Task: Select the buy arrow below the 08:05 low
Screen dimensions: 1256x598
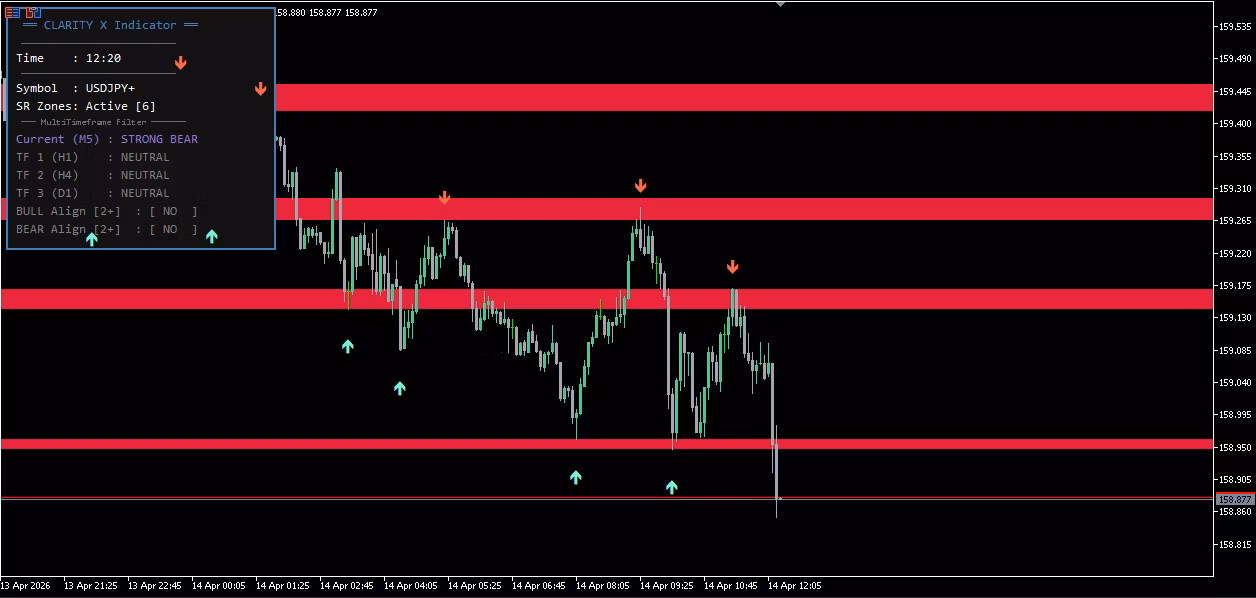Action: point(575,477)
